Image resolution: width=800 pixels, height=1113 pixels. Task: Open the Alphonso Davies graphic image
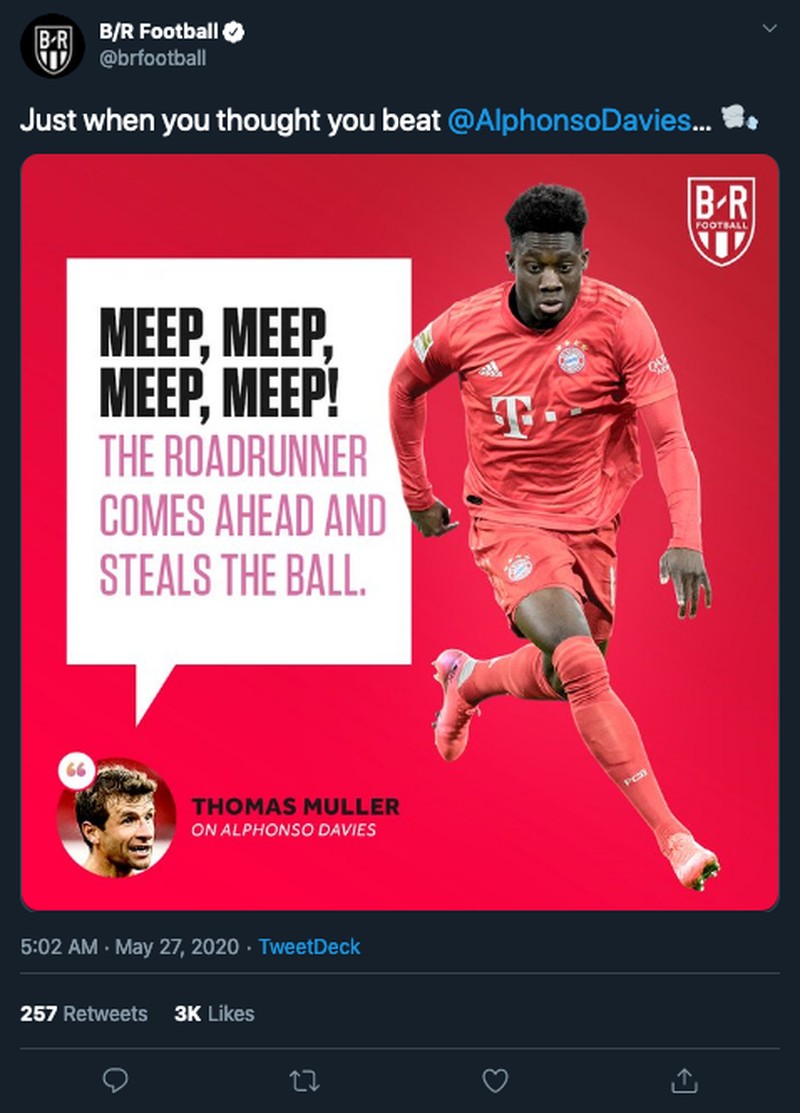tap(400, 532)
